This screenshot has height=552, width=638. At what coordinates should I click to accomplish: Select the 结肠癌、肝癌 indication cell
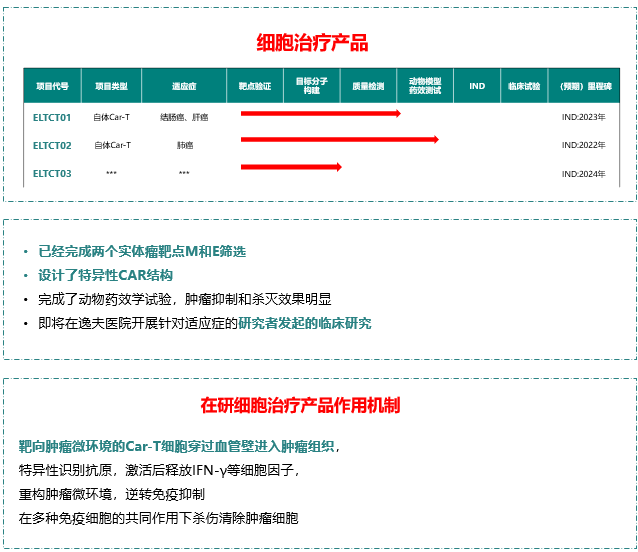[x=184, y=117]
